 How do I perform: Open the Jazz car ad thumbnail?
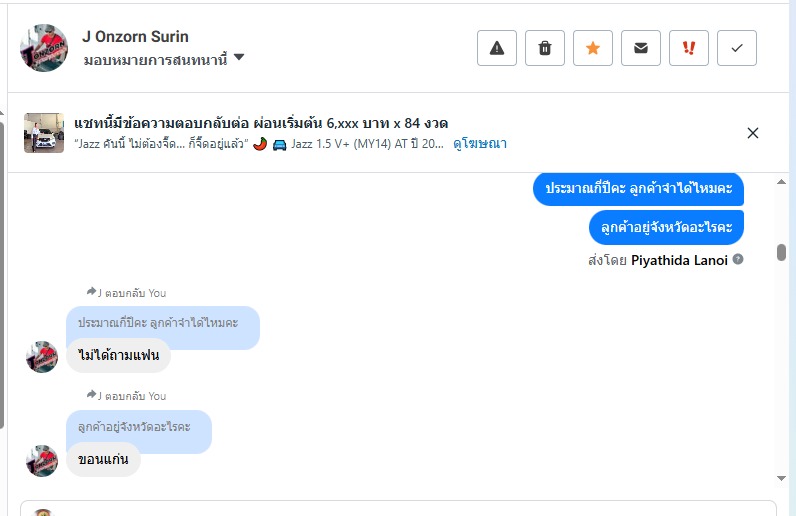(x=44, y=132)
